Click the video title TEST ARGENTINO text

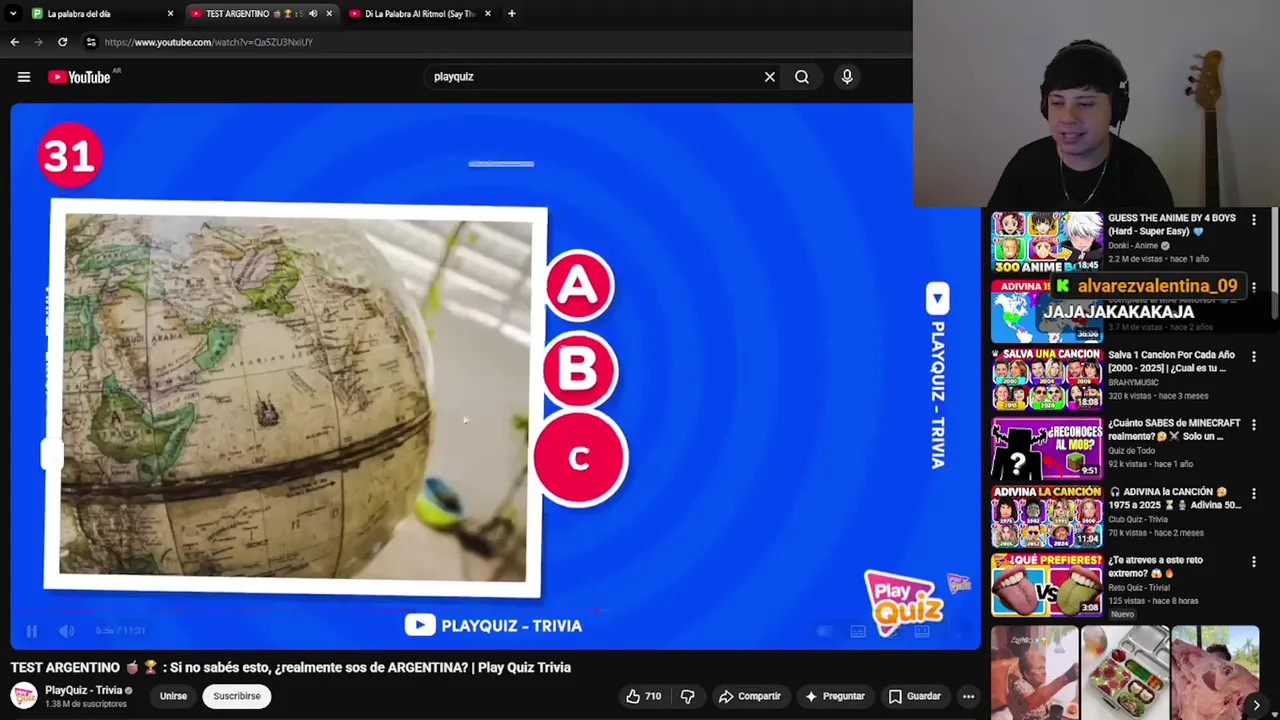(291, 667)
